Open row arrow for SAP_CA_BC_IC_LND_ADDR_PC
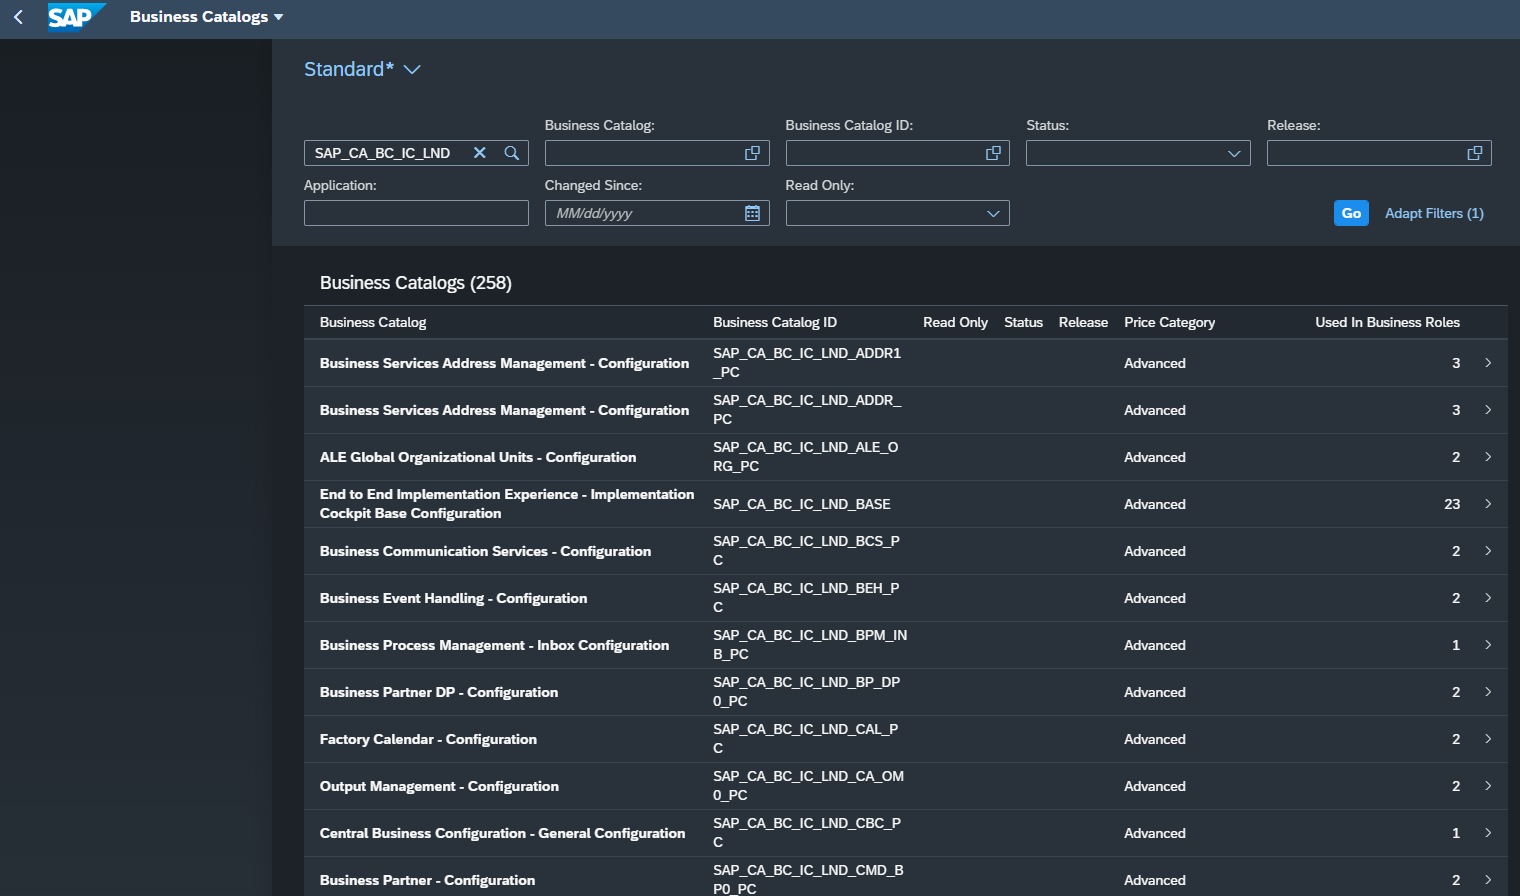This screenshot has height=896, width=1520. 1488,410
